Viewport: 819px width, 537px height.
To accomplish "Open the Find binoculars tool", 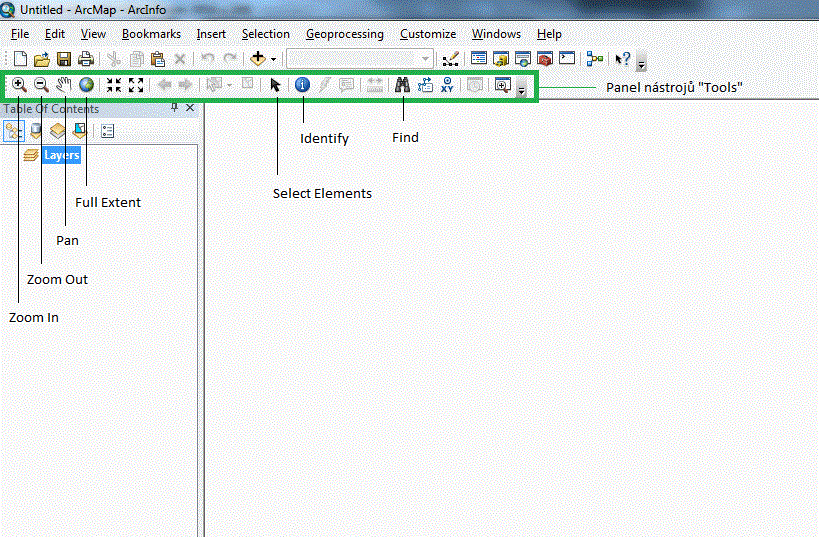I will (x=402, y=85).
